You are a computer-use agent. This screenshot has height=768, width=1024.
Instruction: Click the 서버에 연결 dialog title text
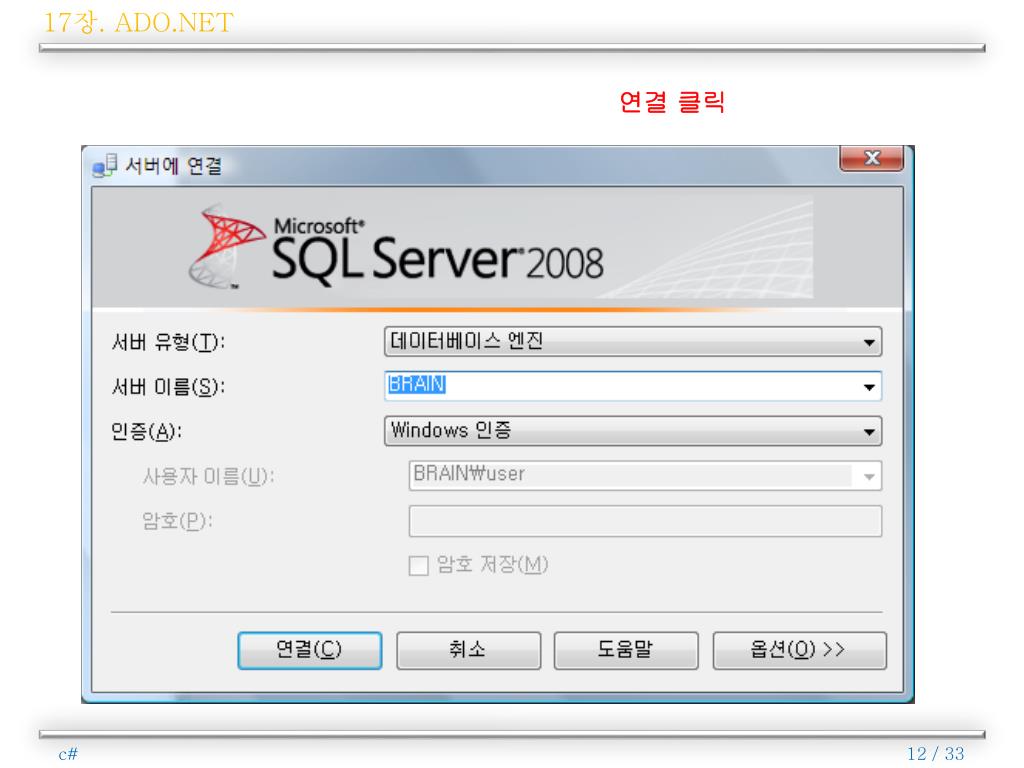coord(173,166)
